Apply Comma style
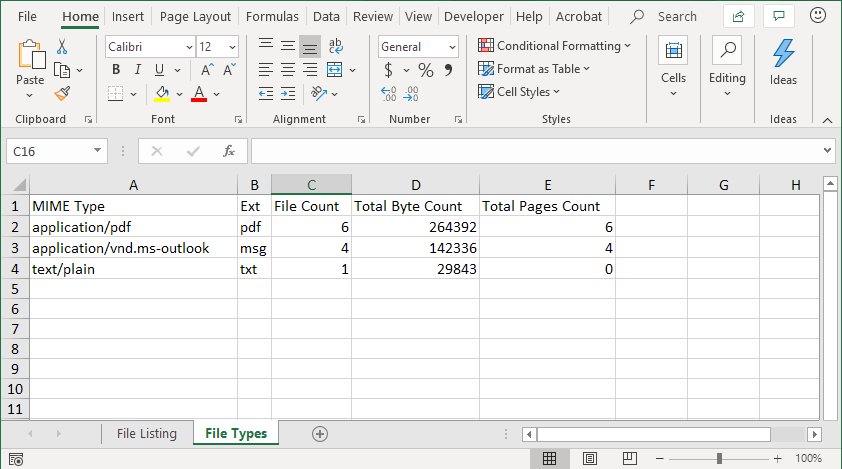The image size is (842, 469). point(448,70)
